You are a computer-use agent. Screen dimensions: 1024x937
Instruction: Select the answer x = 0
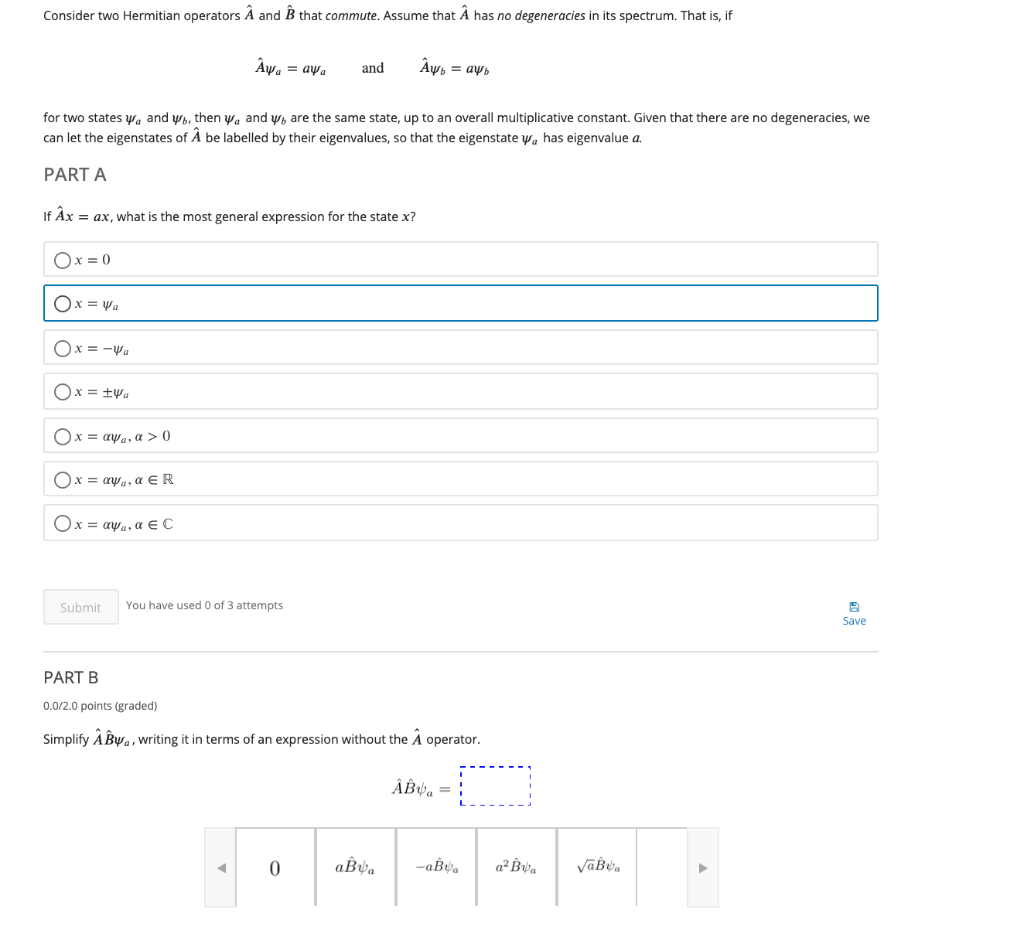62,259
